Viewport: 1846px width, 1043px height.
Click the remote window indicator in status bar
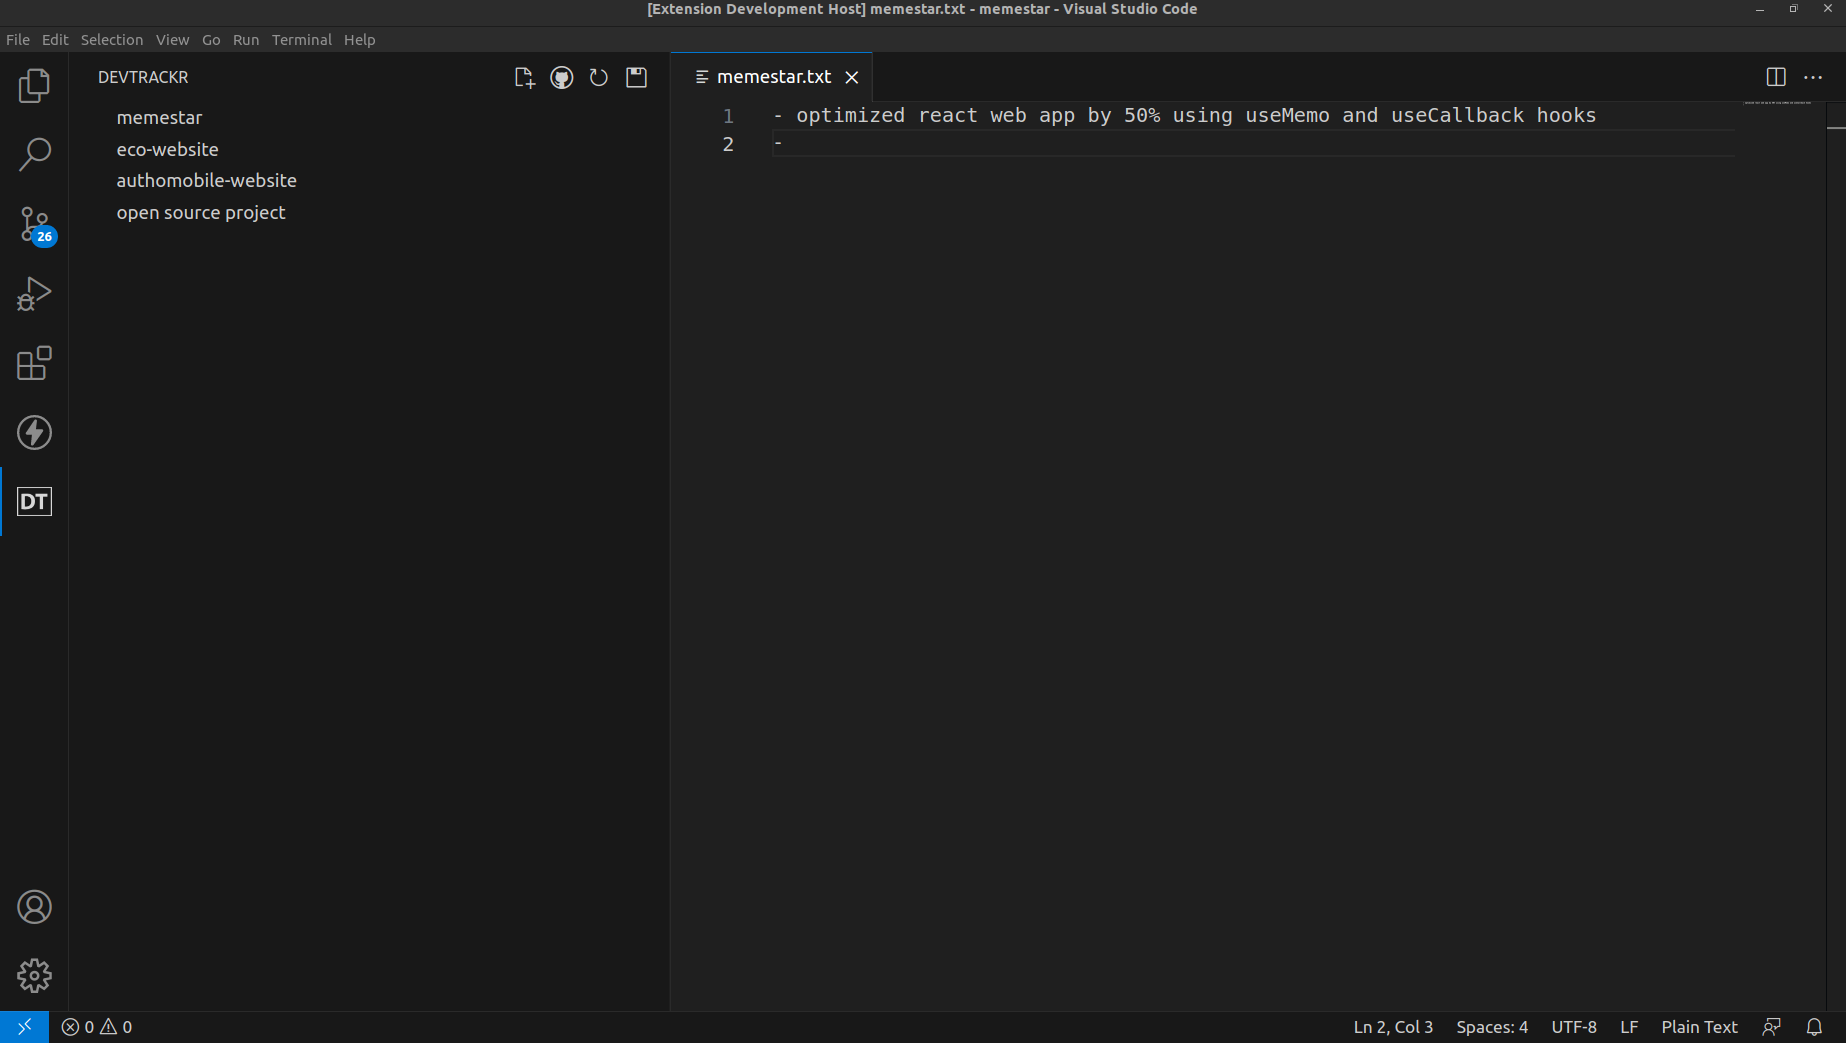(24, 1027)
